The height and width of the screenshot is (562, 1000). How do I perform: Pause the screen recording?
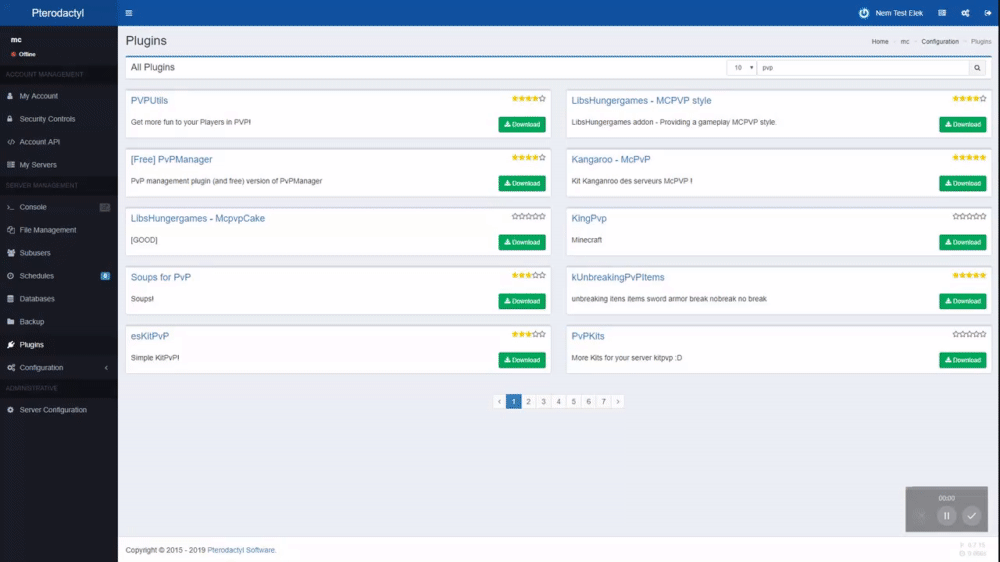click(946, 515)
